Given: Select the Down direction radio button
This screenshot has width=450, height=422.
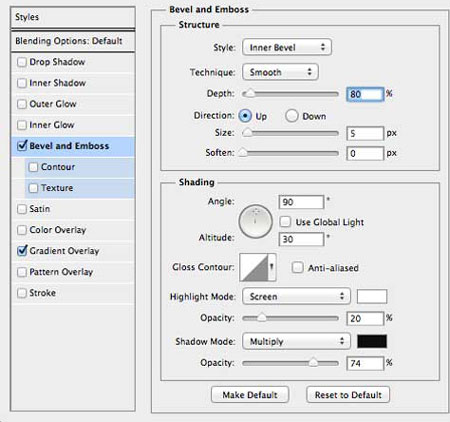Looking at the screenshot, I should (x=292, y=116).
